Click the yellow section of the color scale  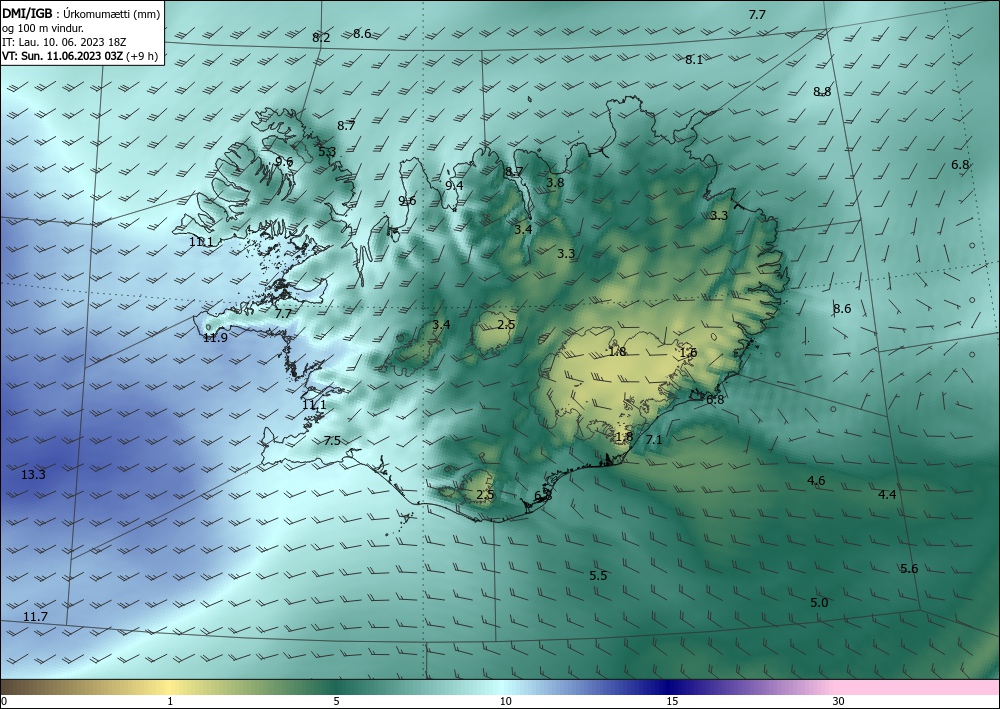click(x=170, y=687)
